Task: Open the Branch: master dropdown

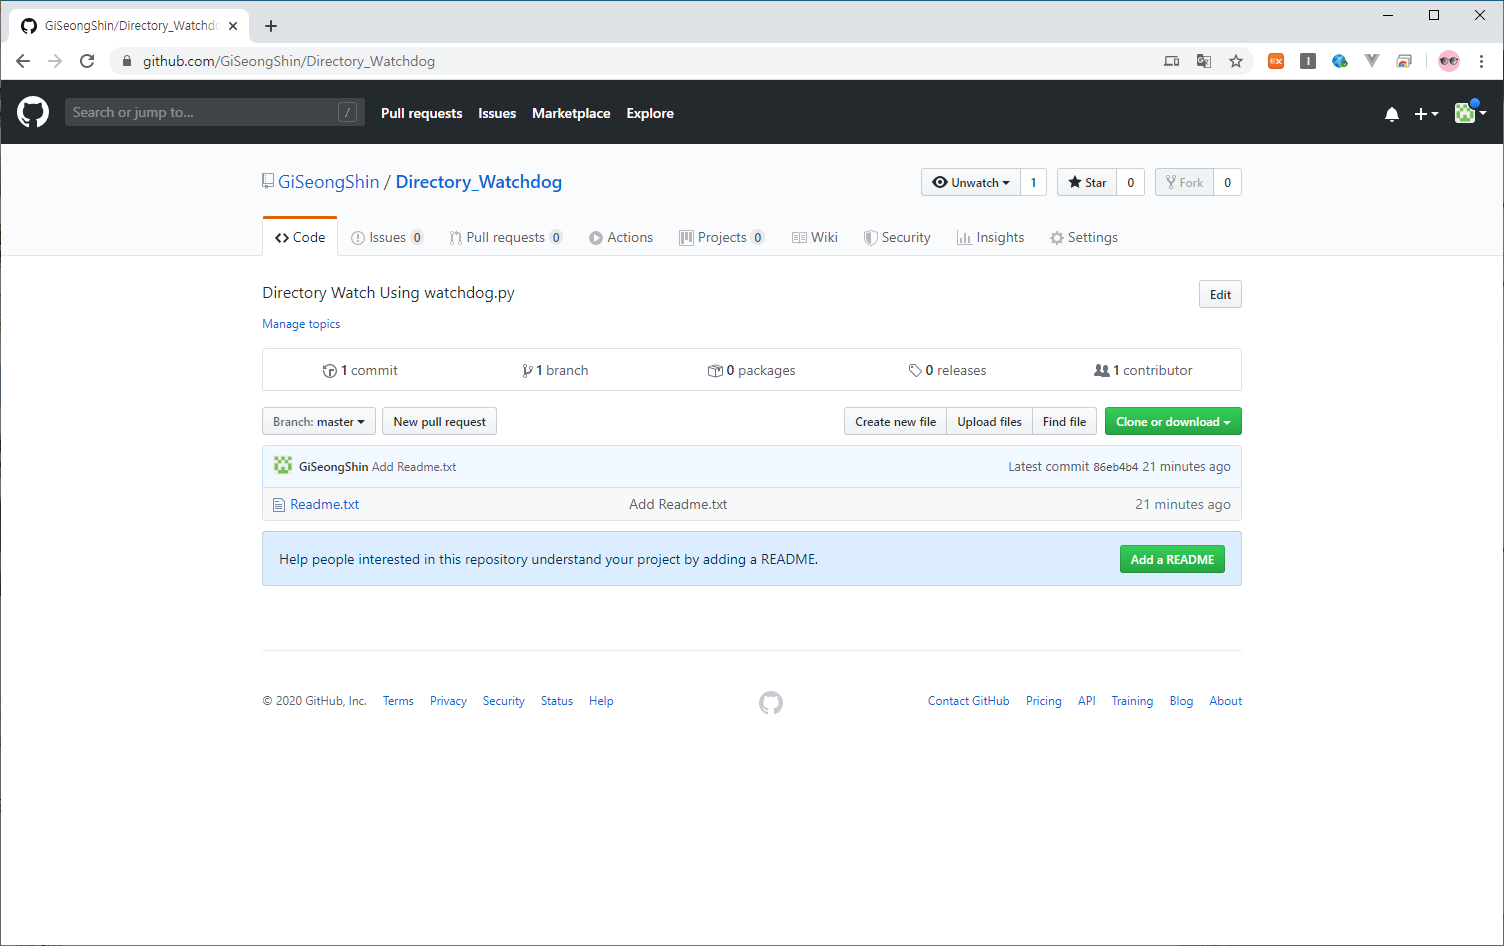Action: tap(319, 421)
